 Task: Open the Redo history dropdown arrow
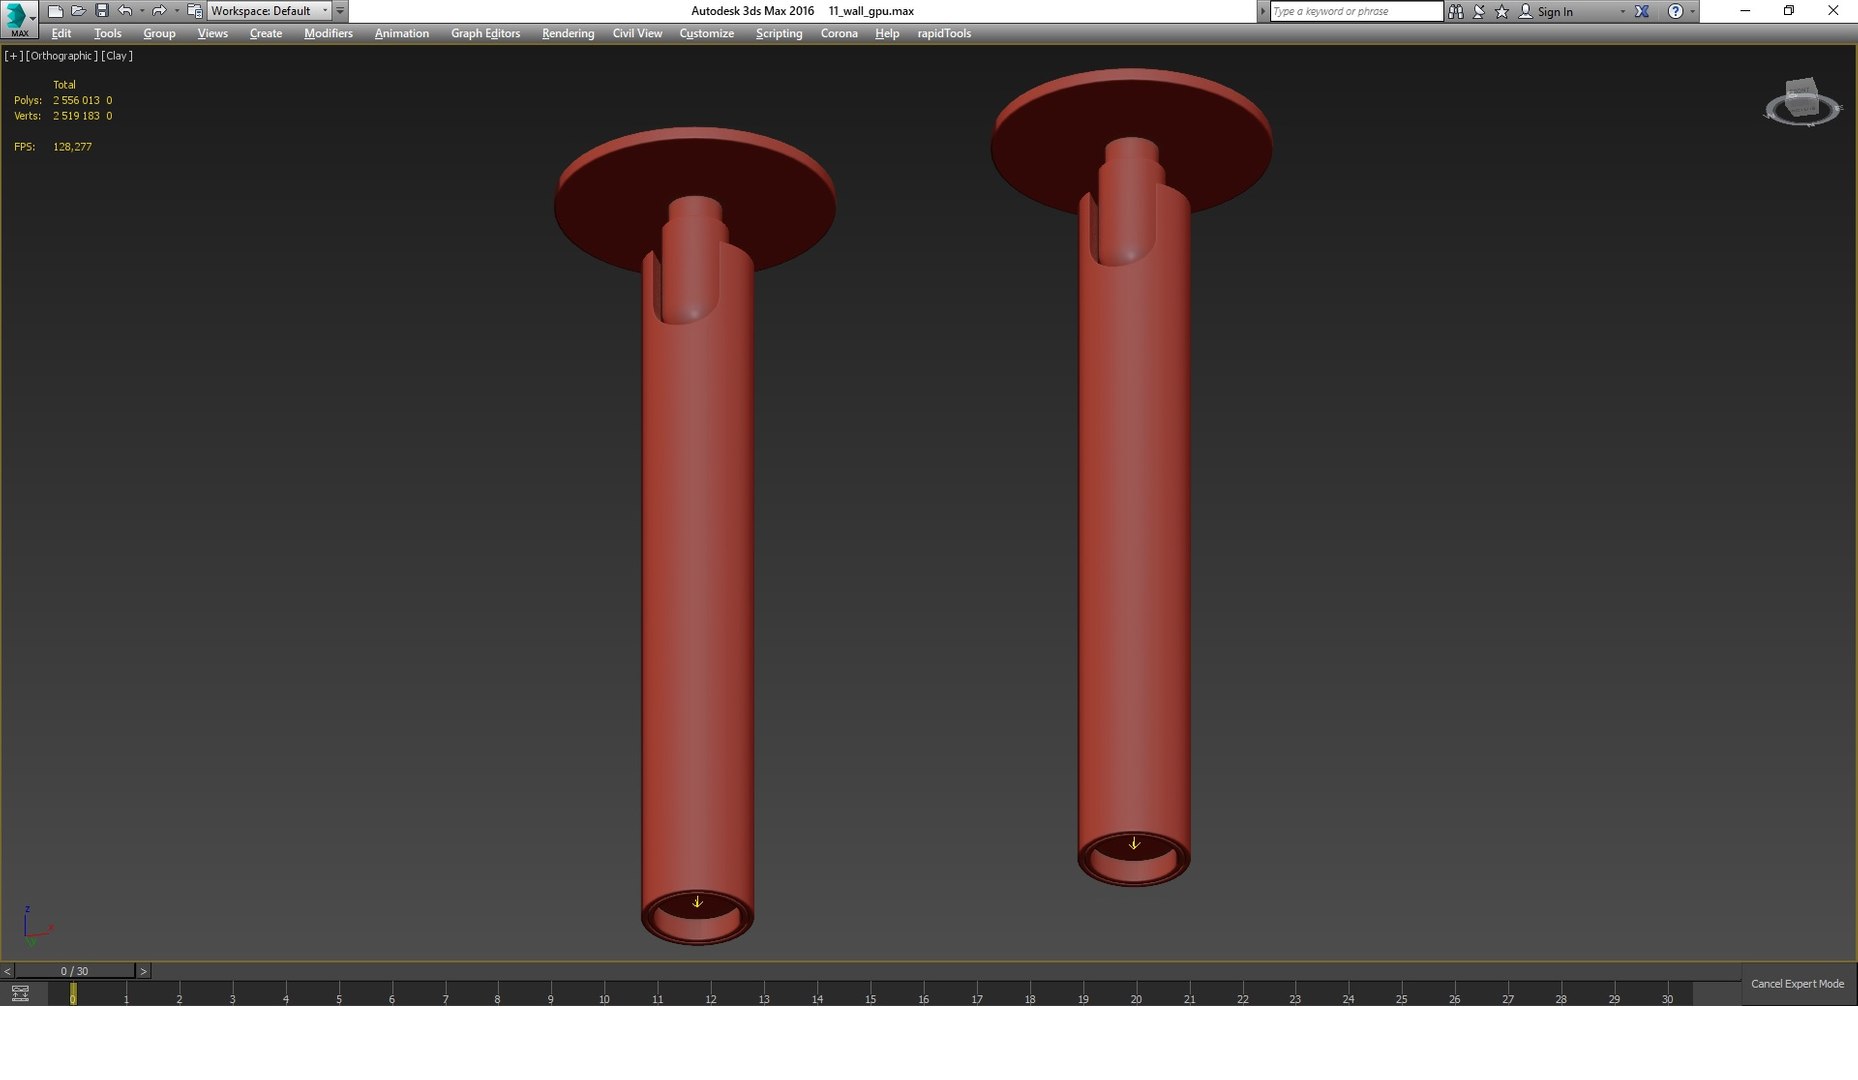176,11
